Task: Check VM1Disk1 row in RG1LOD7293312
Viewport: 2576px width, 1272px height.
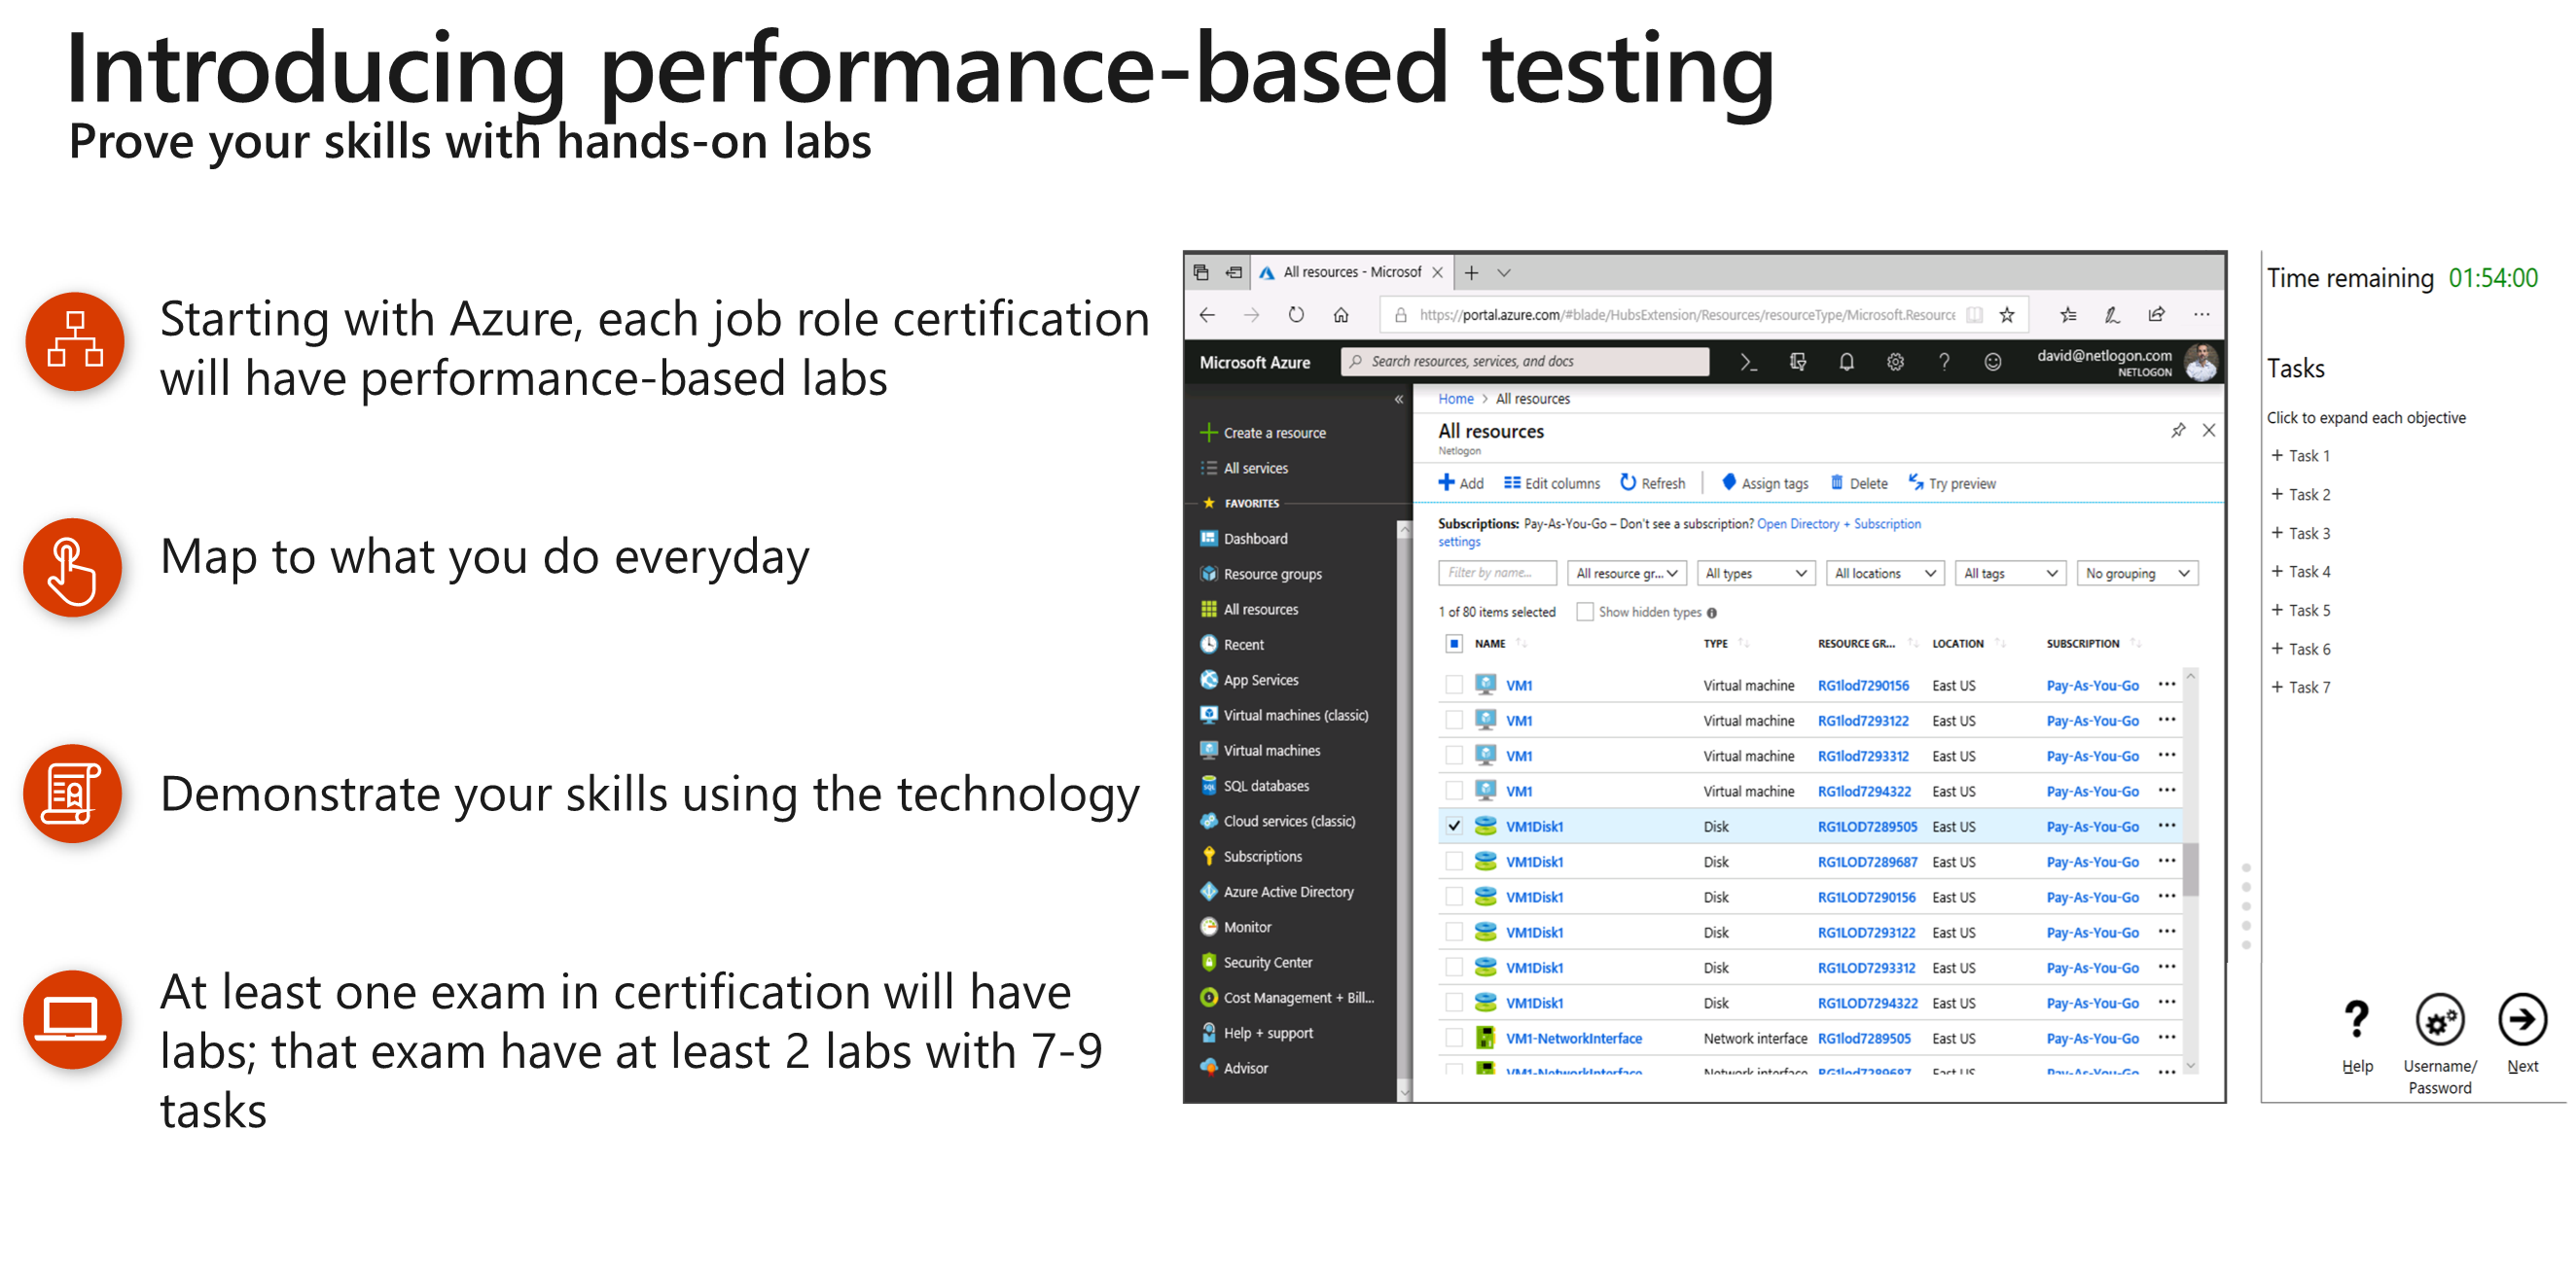Action: pos(1454,968)
